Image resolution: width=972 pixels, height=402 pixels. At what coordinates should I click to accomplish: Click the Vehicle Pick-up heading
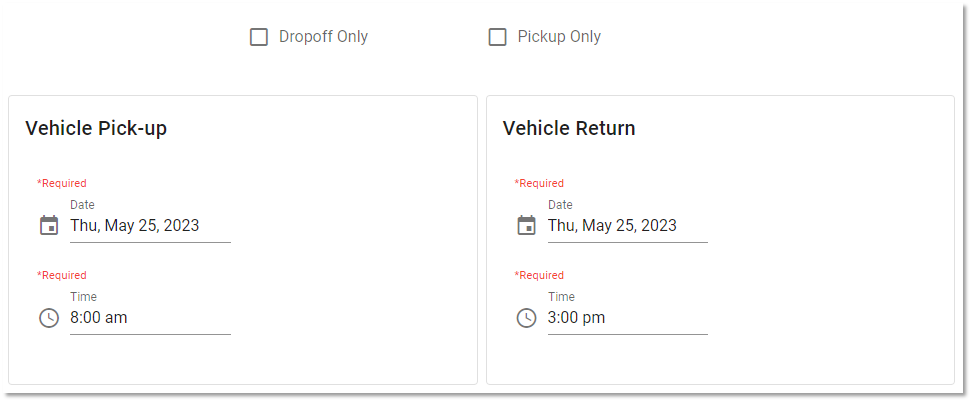coord(96,128)
